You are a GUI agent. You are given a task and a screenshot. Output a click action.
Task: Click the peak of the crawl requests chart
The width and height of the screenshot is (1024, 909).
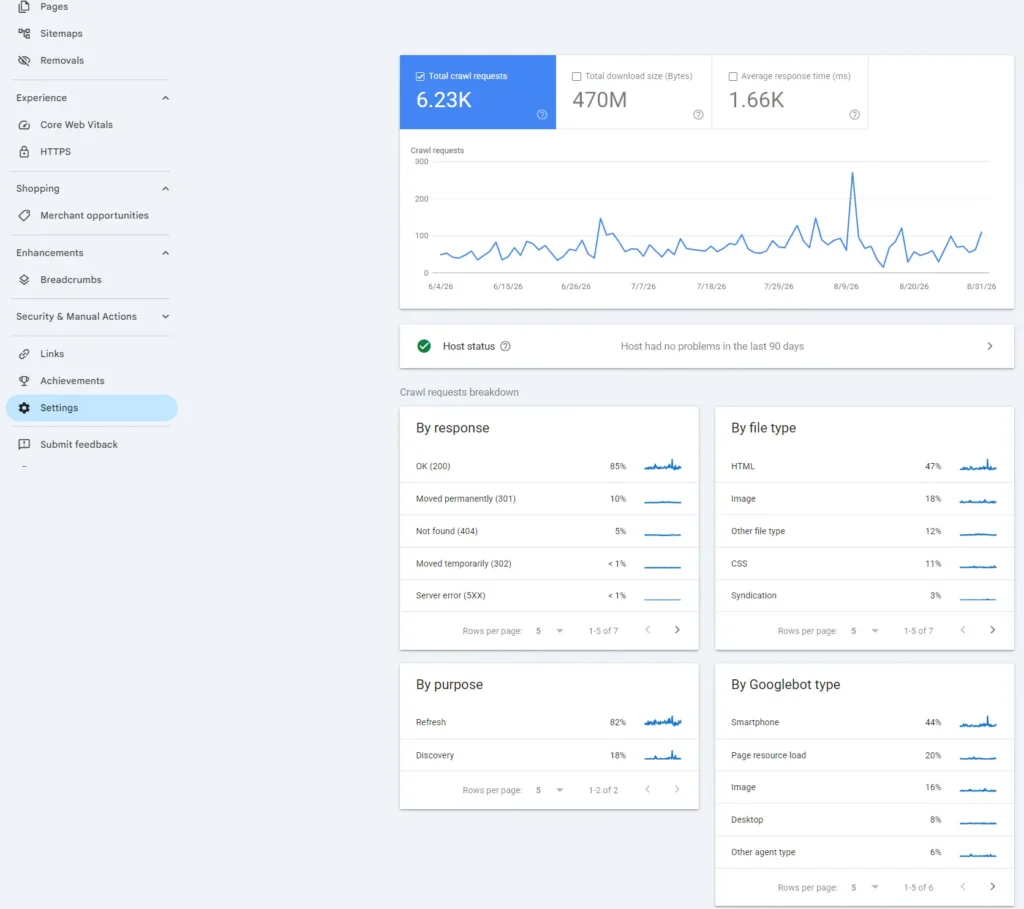click(852, 174)
